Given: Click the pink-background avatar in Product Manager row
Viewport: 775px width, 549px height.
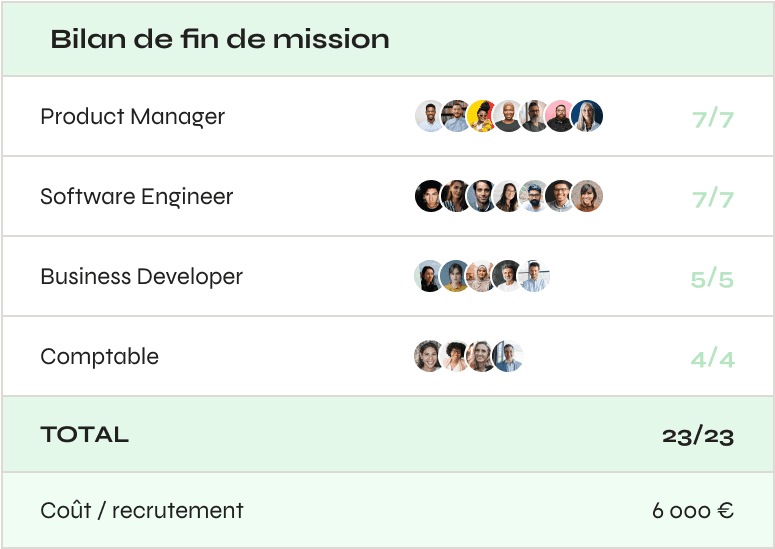Looking at the screenshot, I should coord(561,117).
